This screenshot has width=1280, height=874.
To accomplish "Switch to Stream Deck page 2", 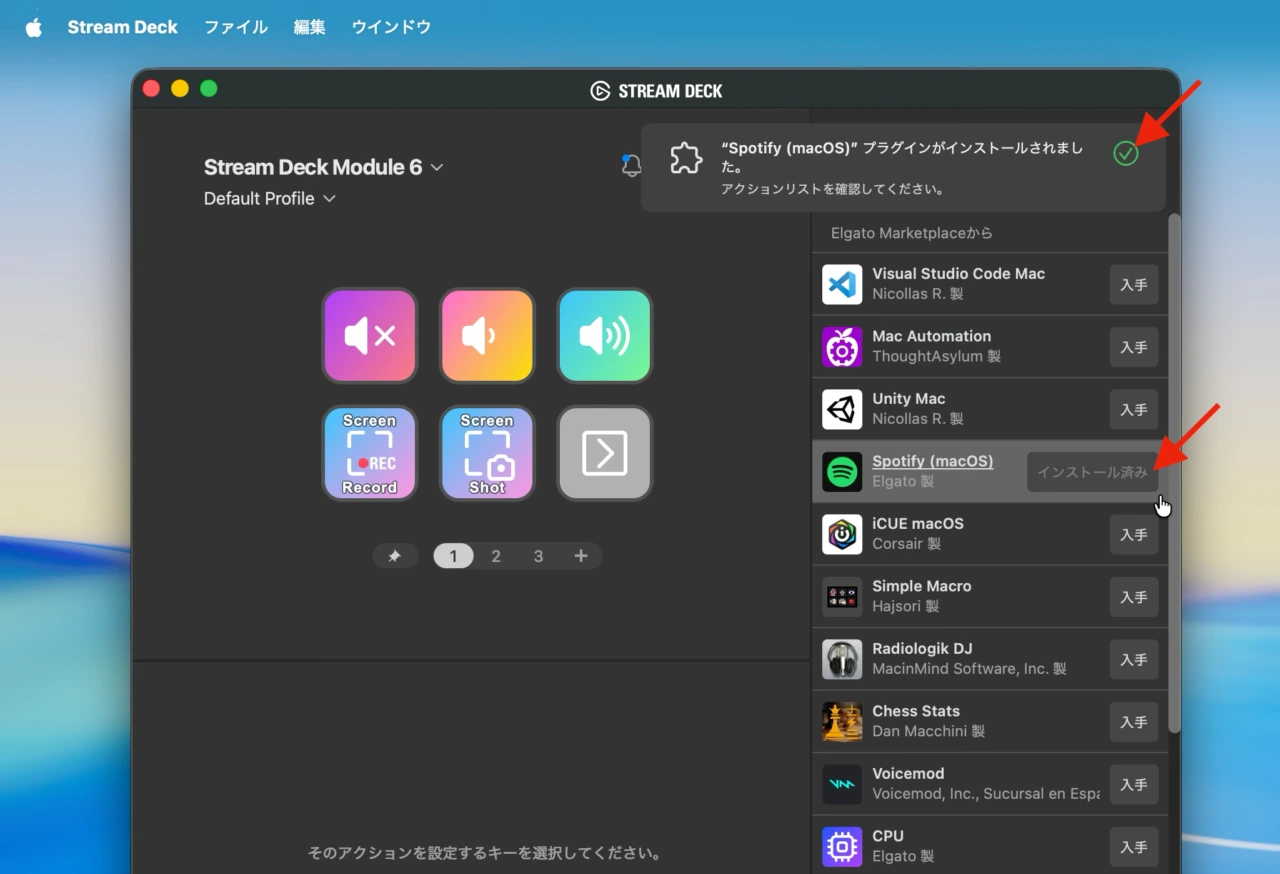I will [x=496, y=555].
